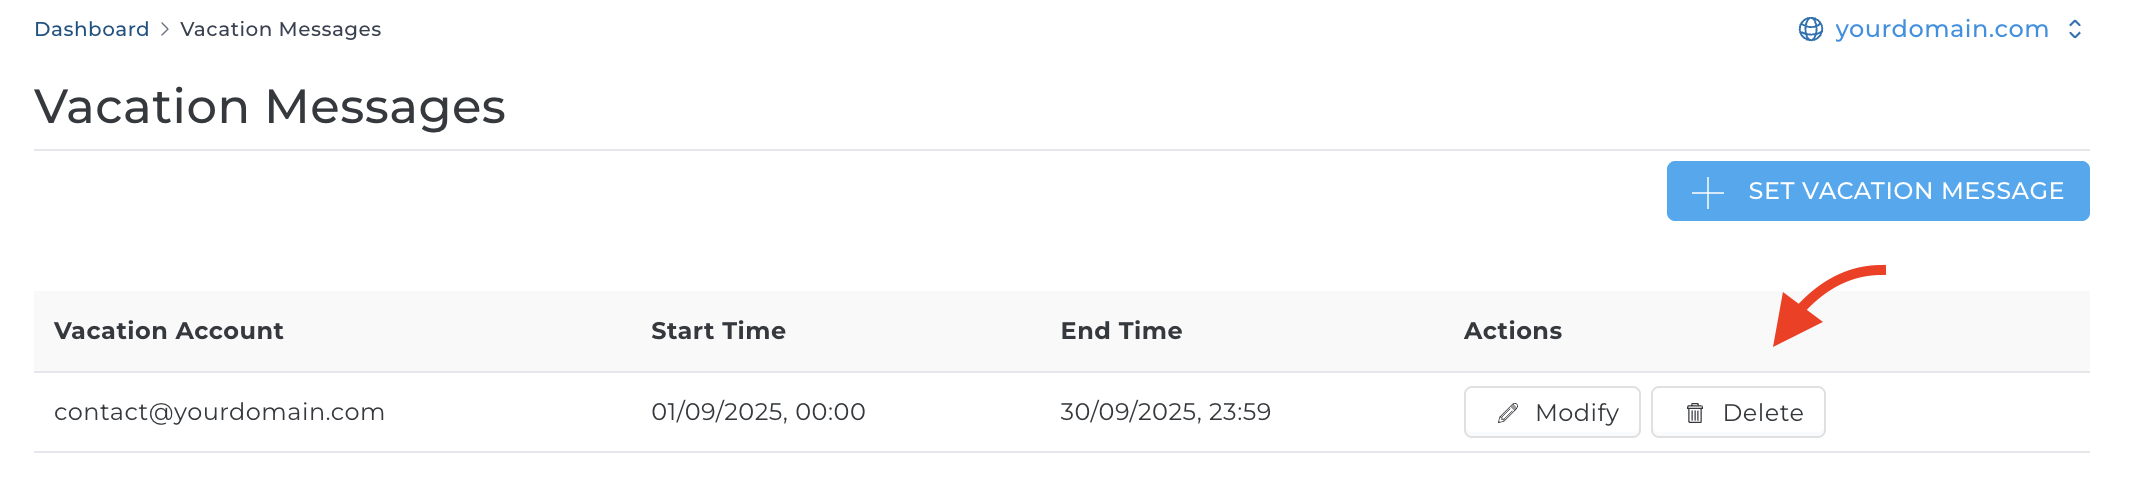2130x492 pixels.
Task: Expand the domain switcher up-down chevron
Action: pyautogui.click(x=2075, y=29)
